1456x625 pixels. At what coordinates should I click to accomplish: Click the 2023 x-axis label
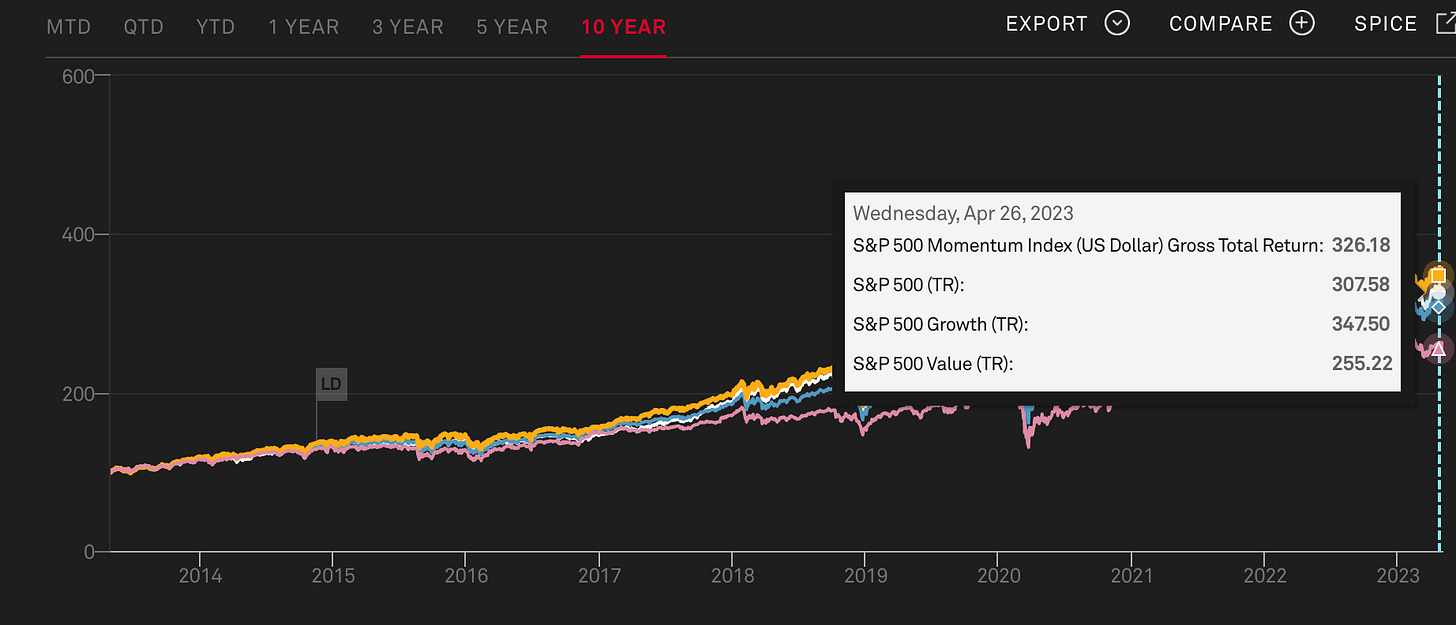pos(1397,575)
